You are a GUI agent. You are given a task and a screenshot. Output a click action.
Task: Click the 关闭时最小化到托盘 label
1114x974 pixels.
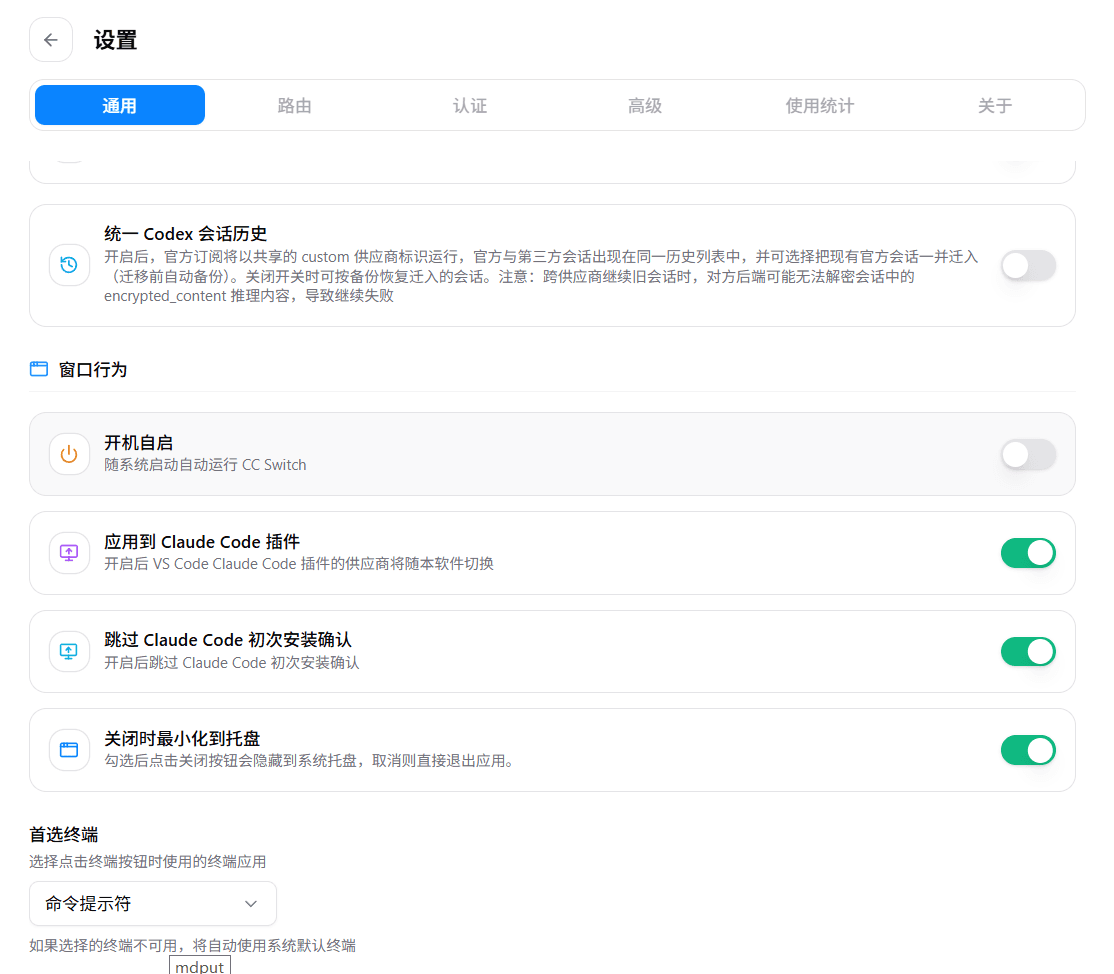pos(182,738)
